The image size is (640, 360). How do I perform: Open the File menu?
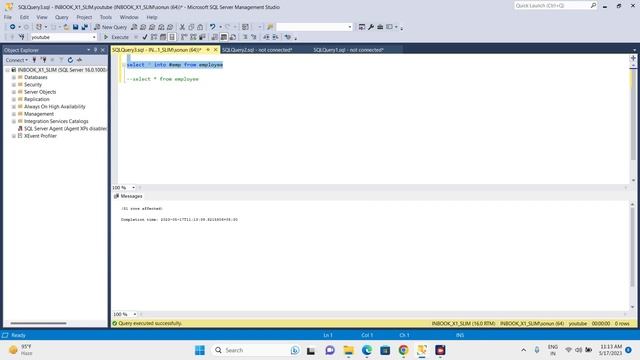[8, 17]
